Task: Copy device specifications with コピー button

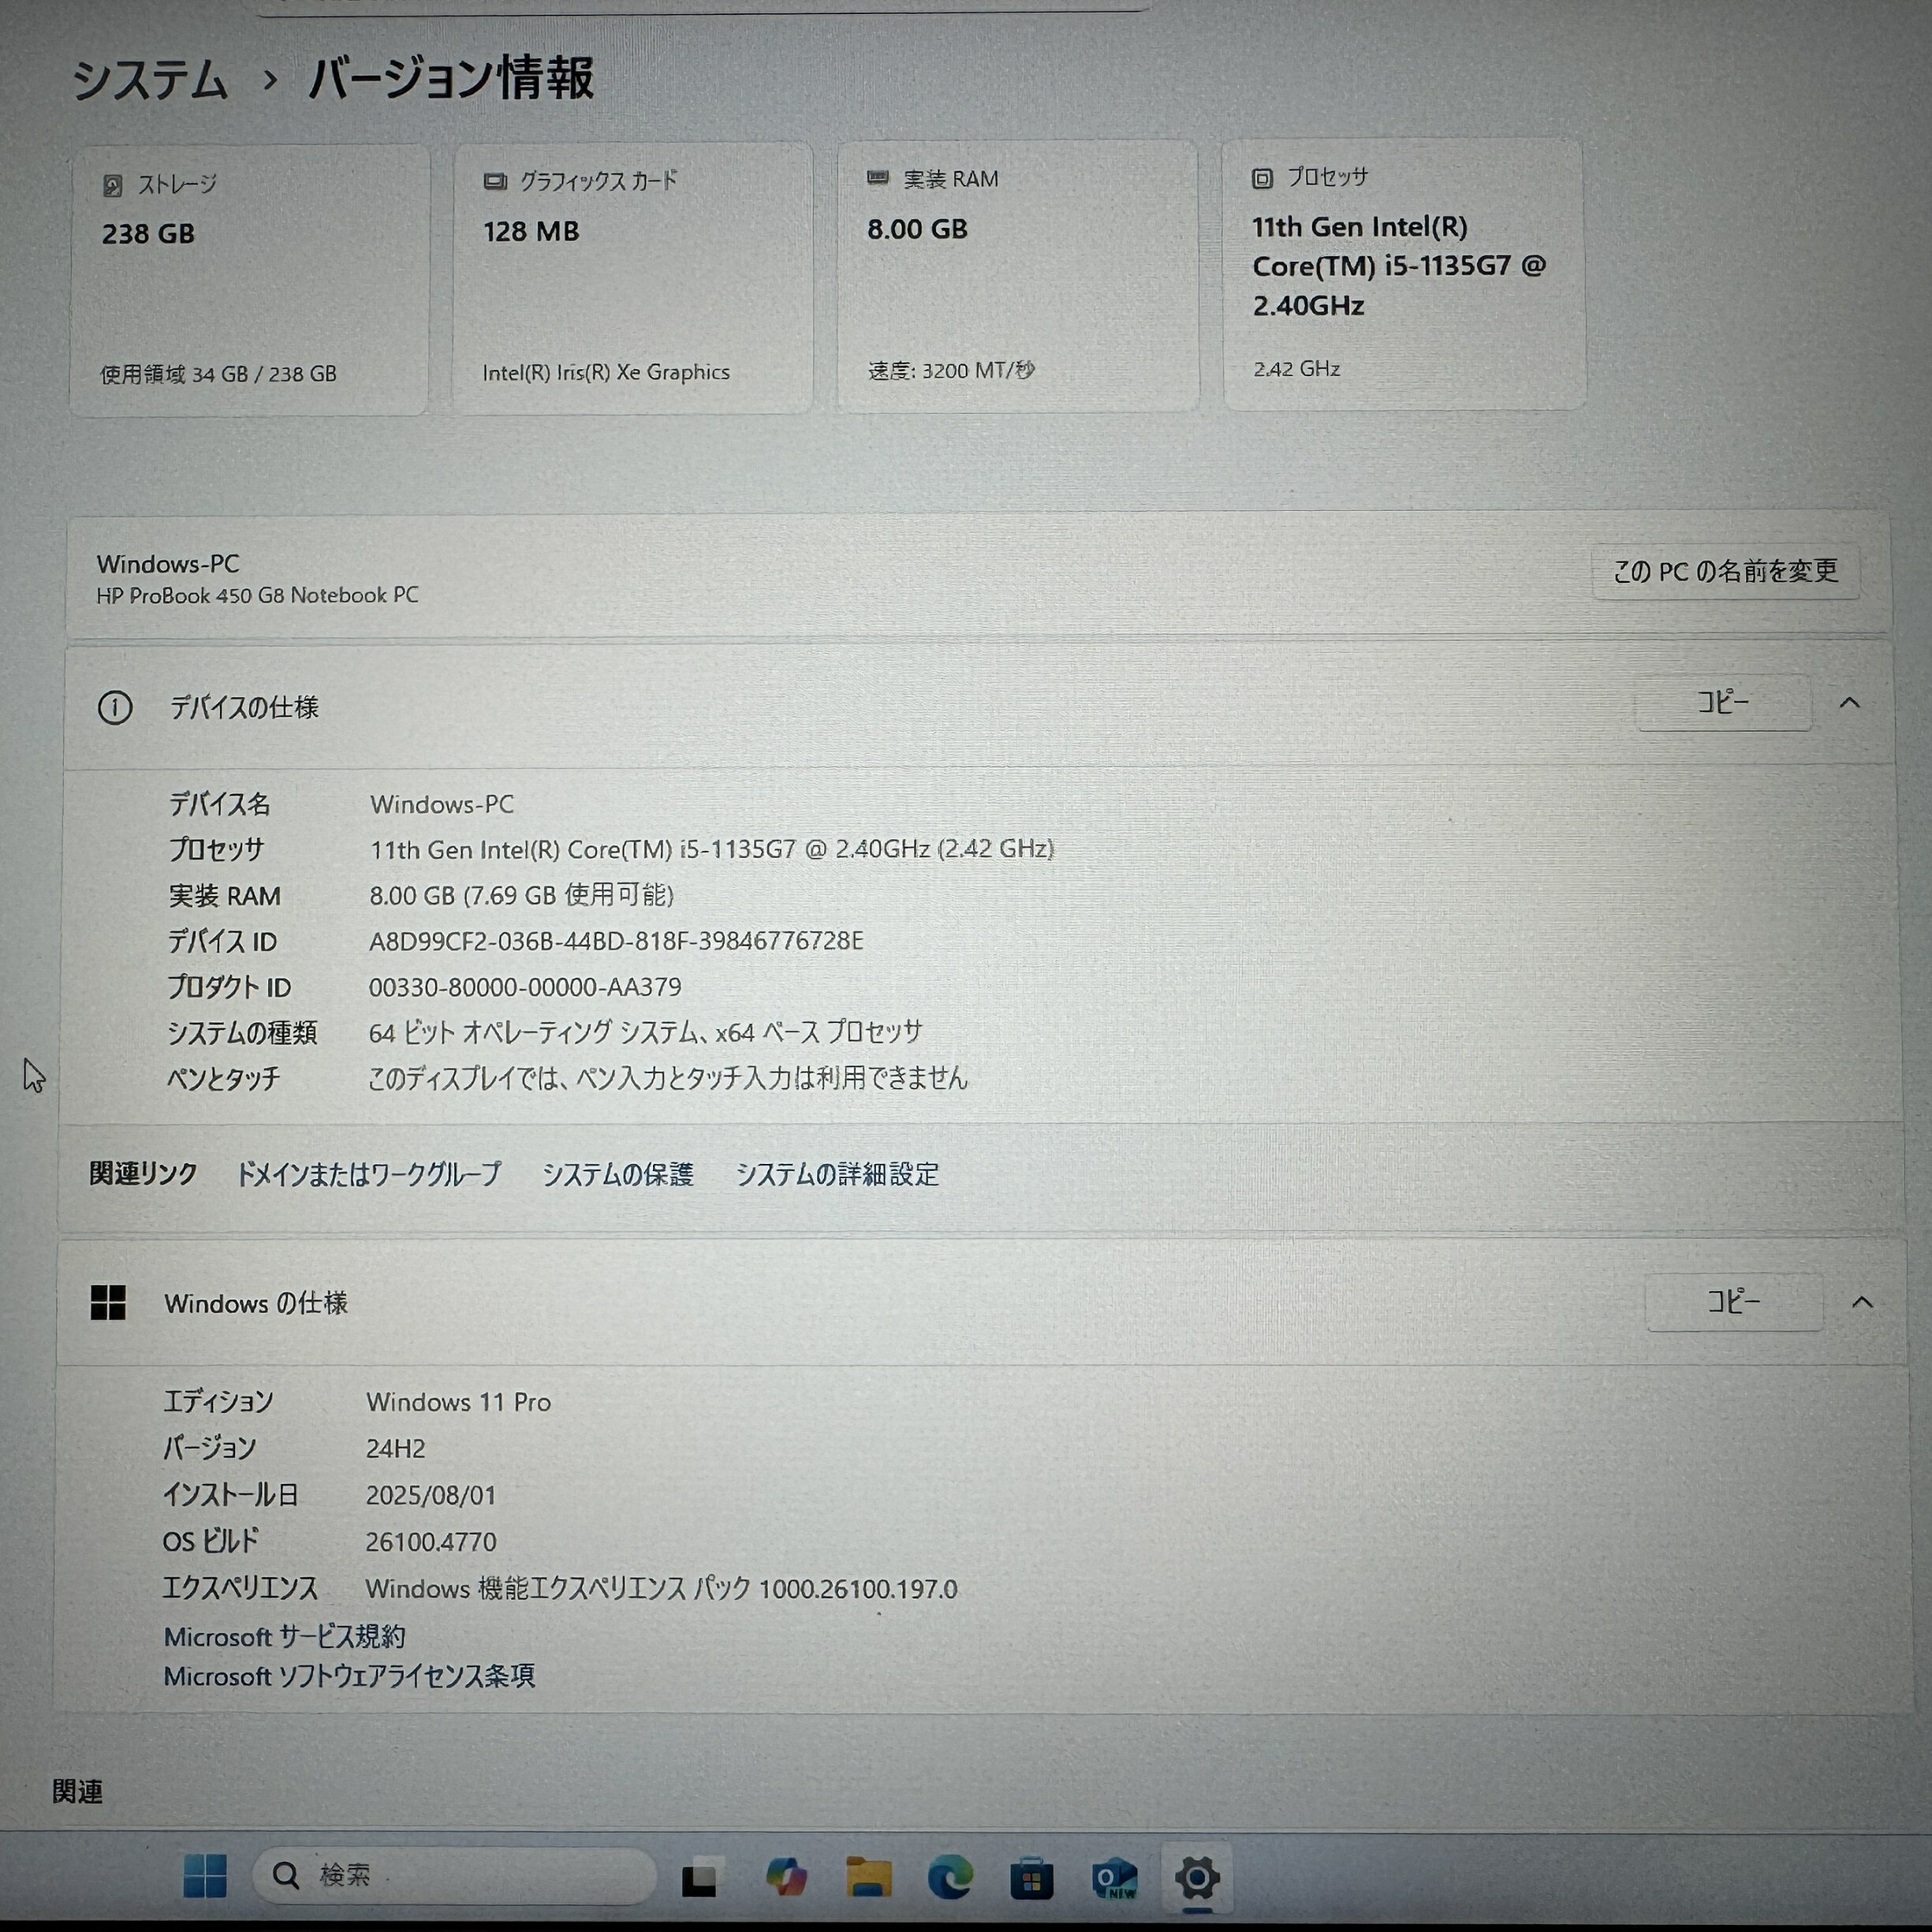Action: [x=1723, y=703]
